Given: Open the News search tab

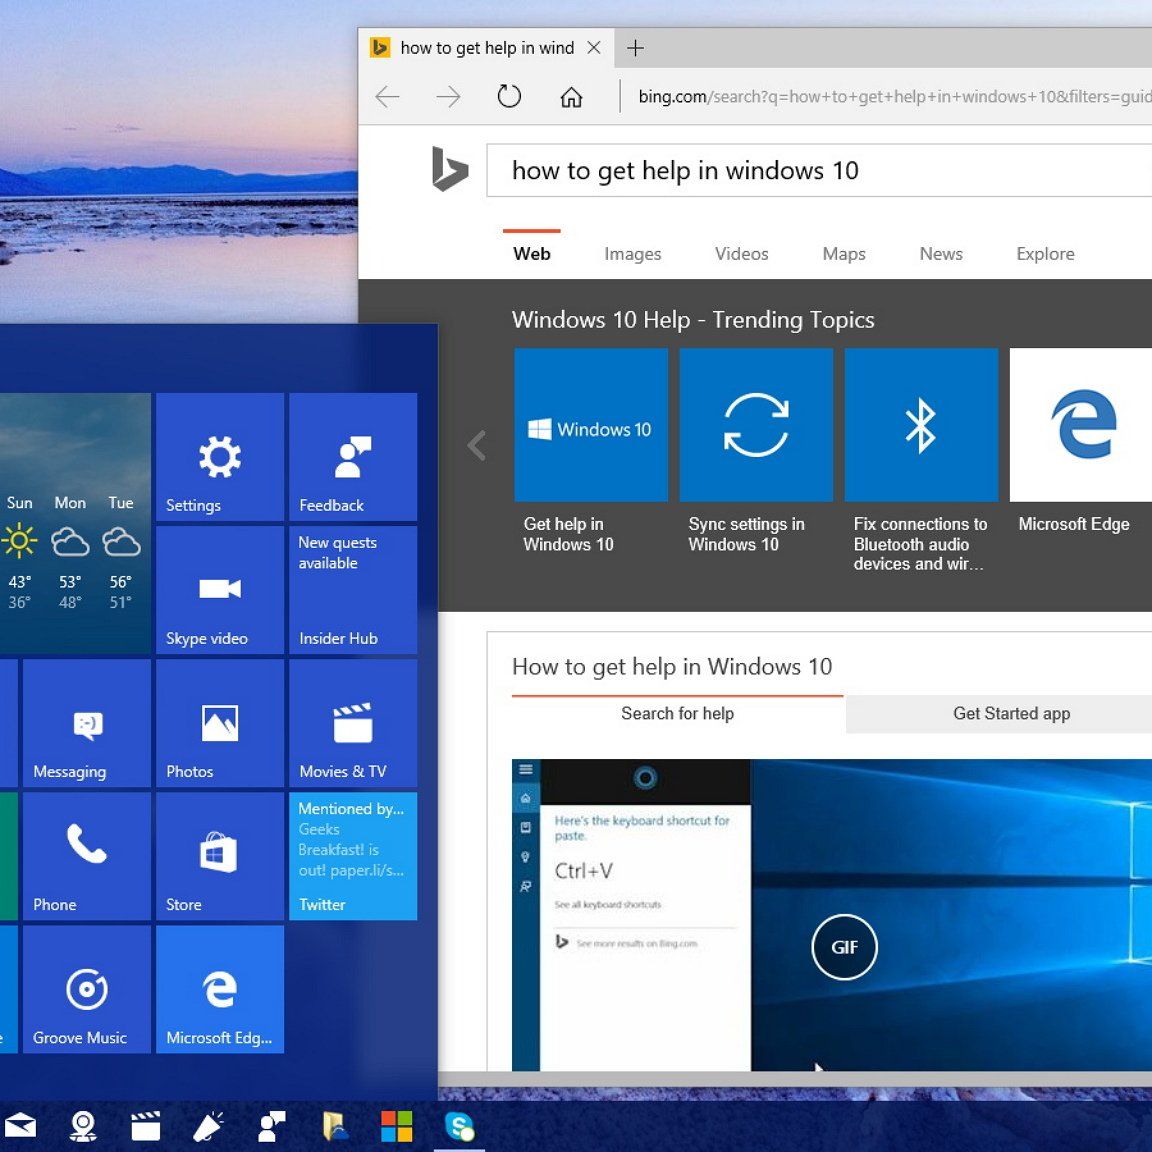Looking at the screenshot, I should (x=940, y=253).
